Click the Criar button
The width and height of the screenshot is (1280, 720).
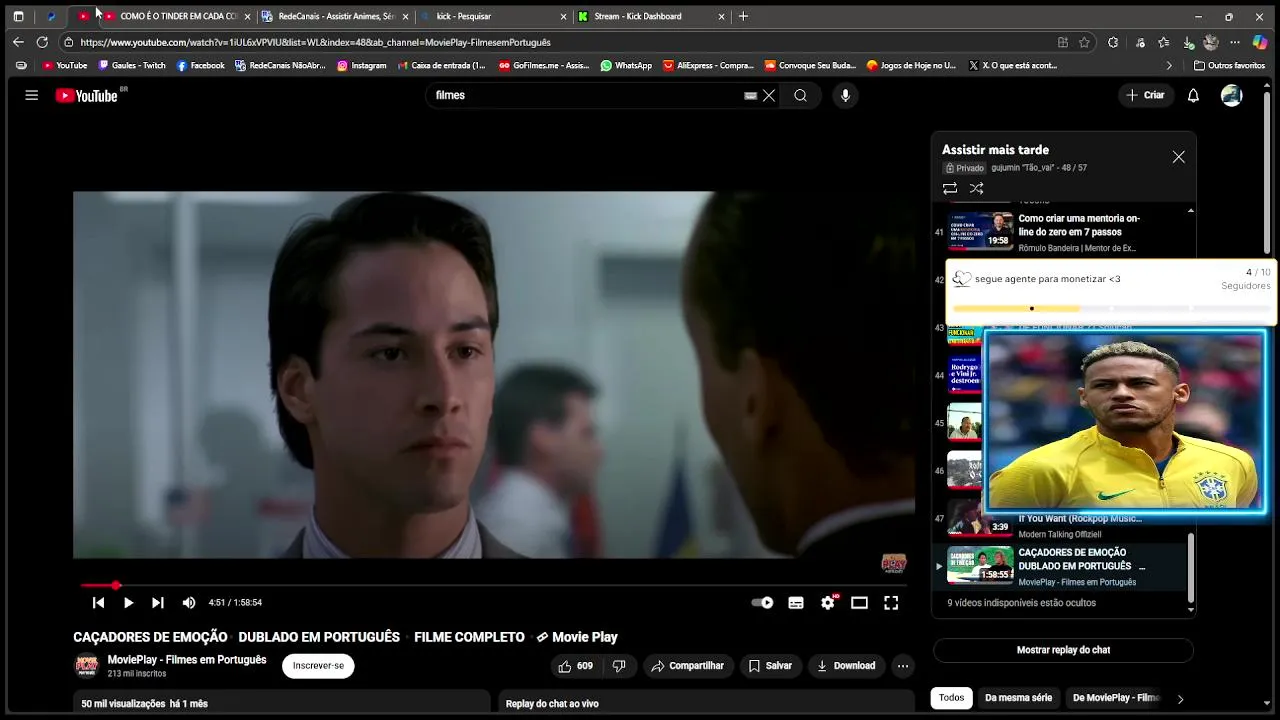[x=1146, y=95]
